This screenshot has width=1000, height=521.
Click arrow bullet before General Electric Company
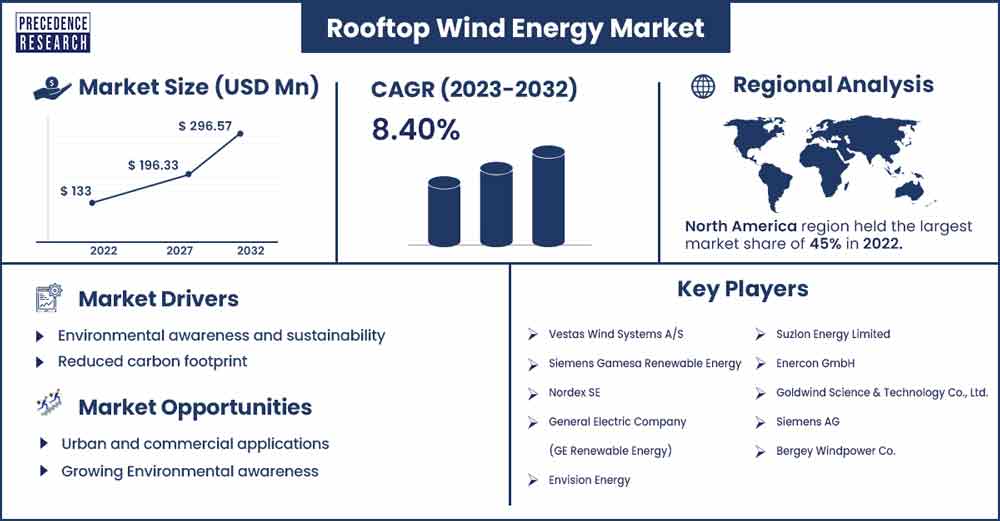coord(533,422)
